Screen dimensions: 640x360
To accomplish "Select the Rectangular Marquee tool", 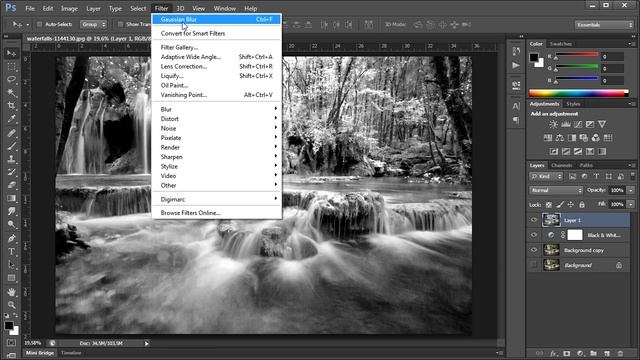I will tap(11, 67).
